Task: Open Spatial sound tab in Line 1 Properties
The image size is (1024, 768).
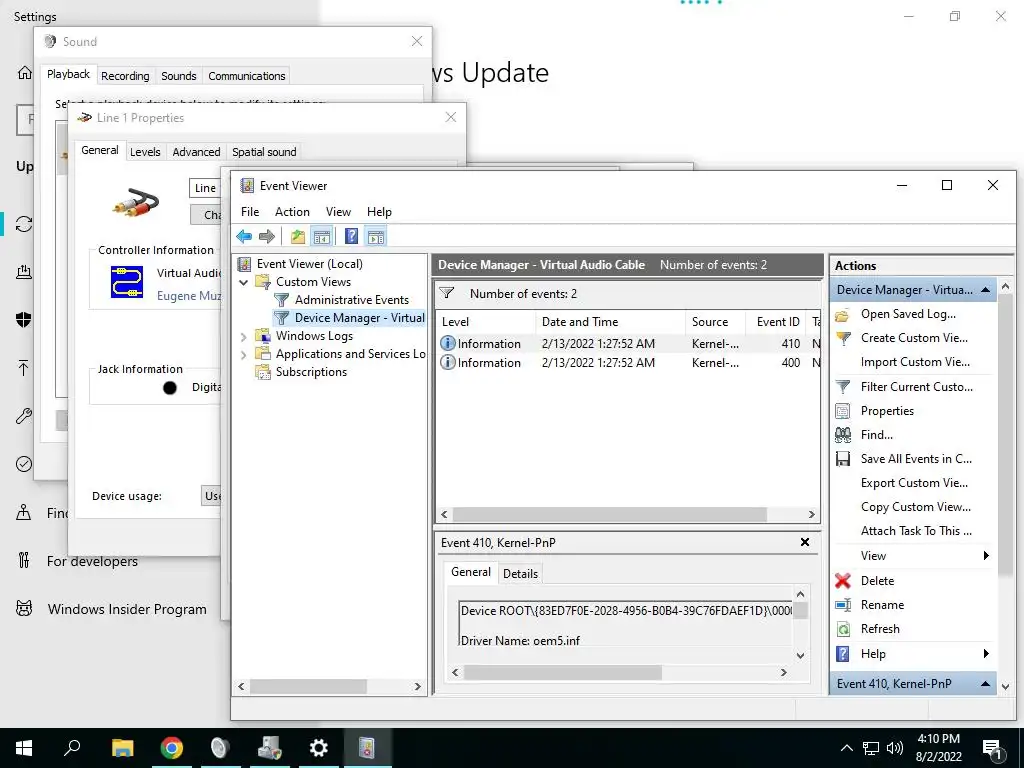Action: pyautogui.click(x=264, y=152)
